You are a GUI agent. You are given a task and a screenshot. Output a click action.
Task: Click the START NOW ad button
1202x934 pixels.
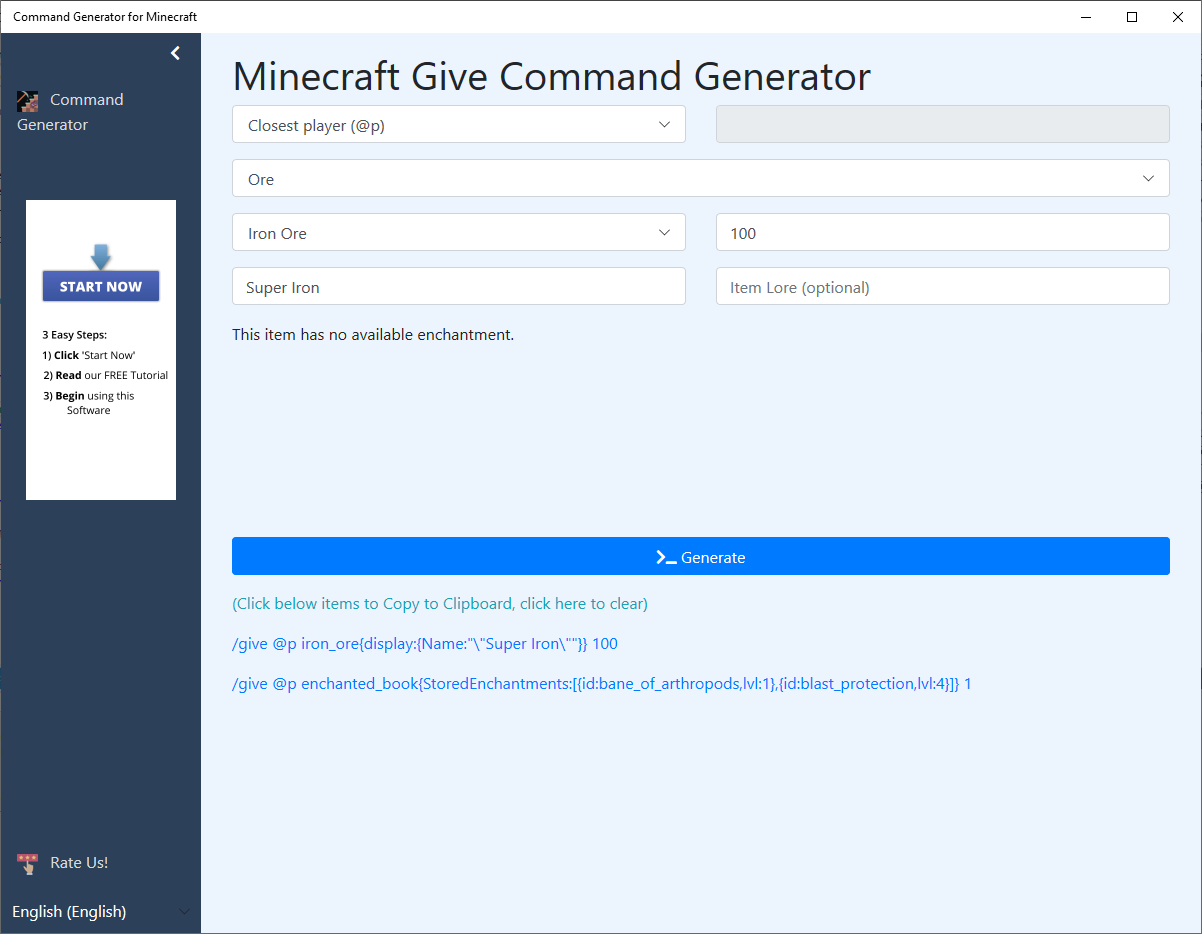click(x=101, y=286)
